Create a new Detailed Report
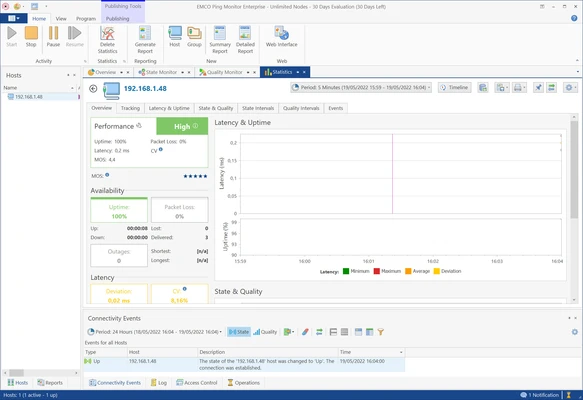Viewport: 583px width, 400px height. click(245, 40)
